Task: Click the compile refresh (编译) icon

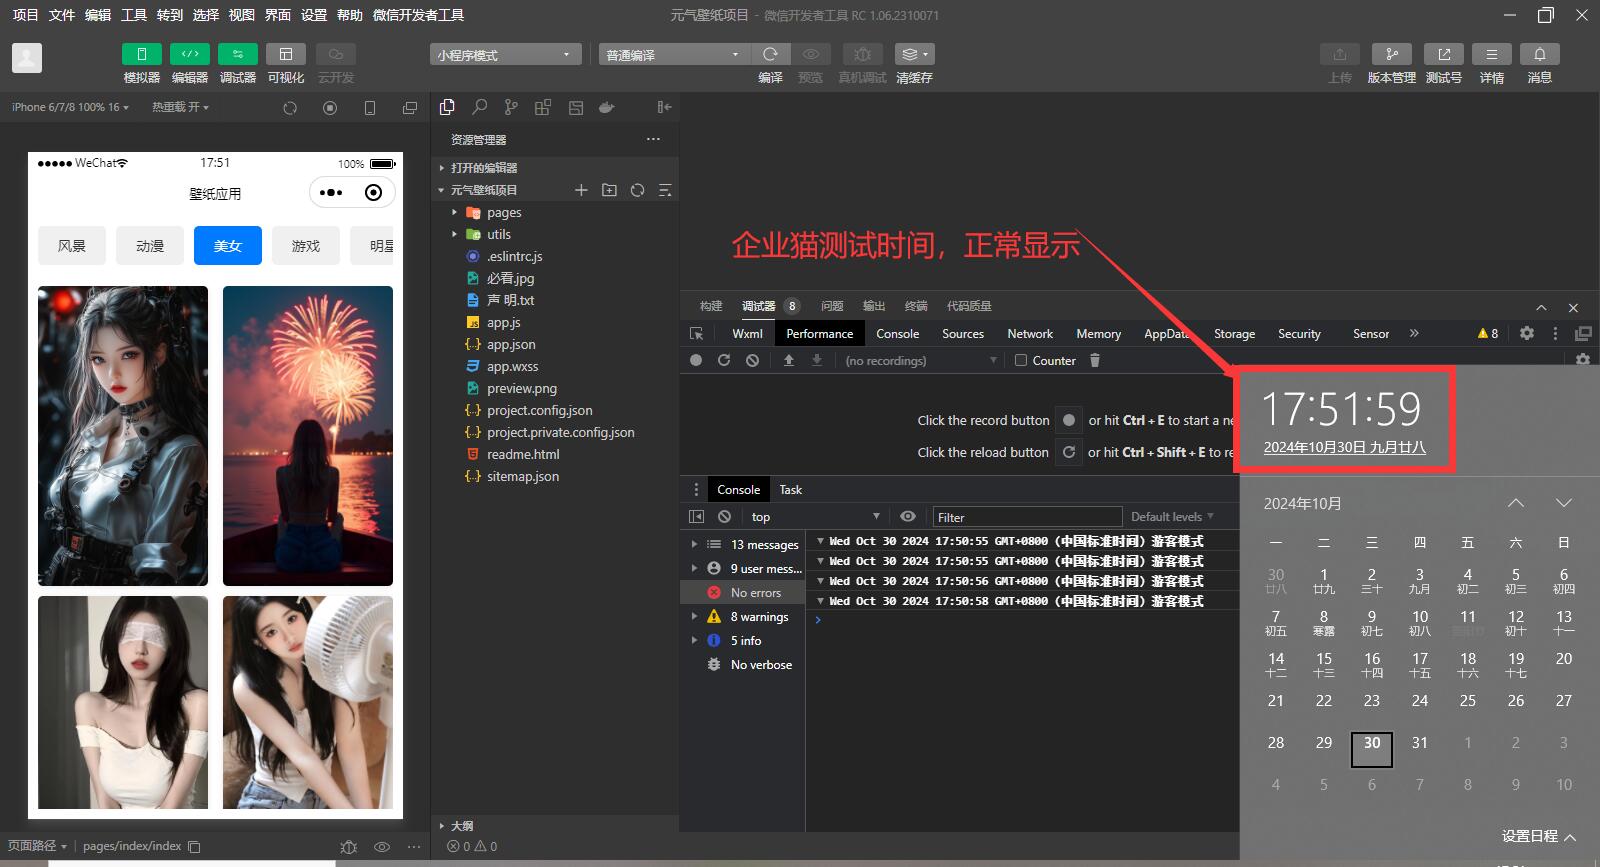Action: click(770, 54)
